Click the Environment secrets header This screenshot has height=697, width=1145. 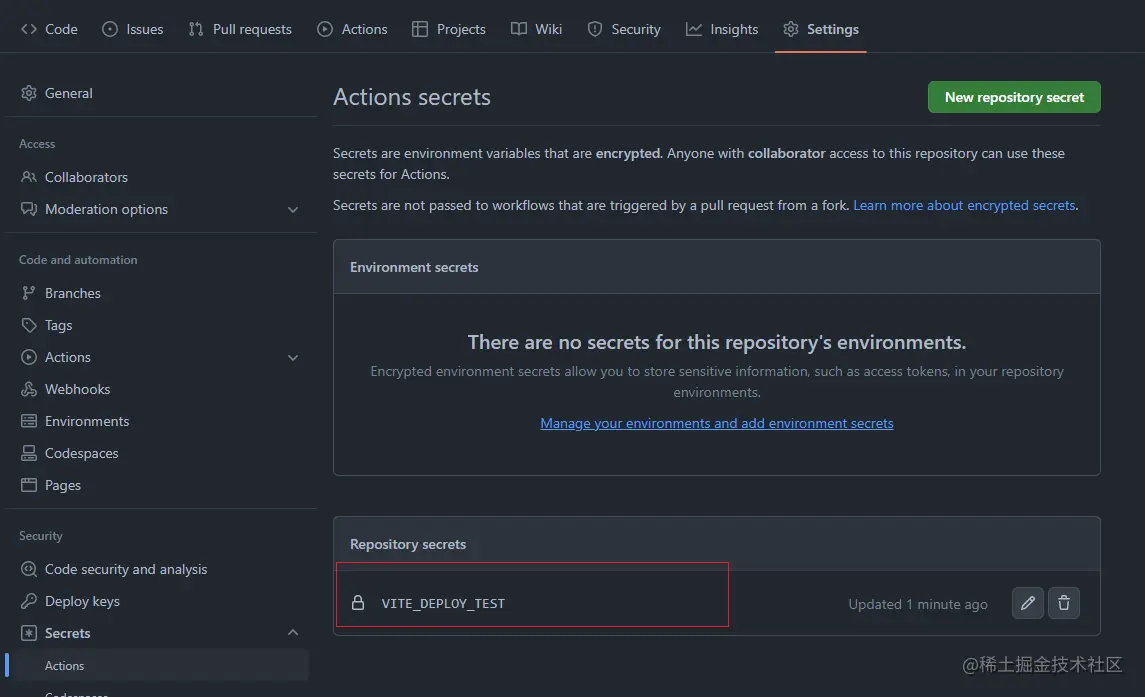pos(414,267)
